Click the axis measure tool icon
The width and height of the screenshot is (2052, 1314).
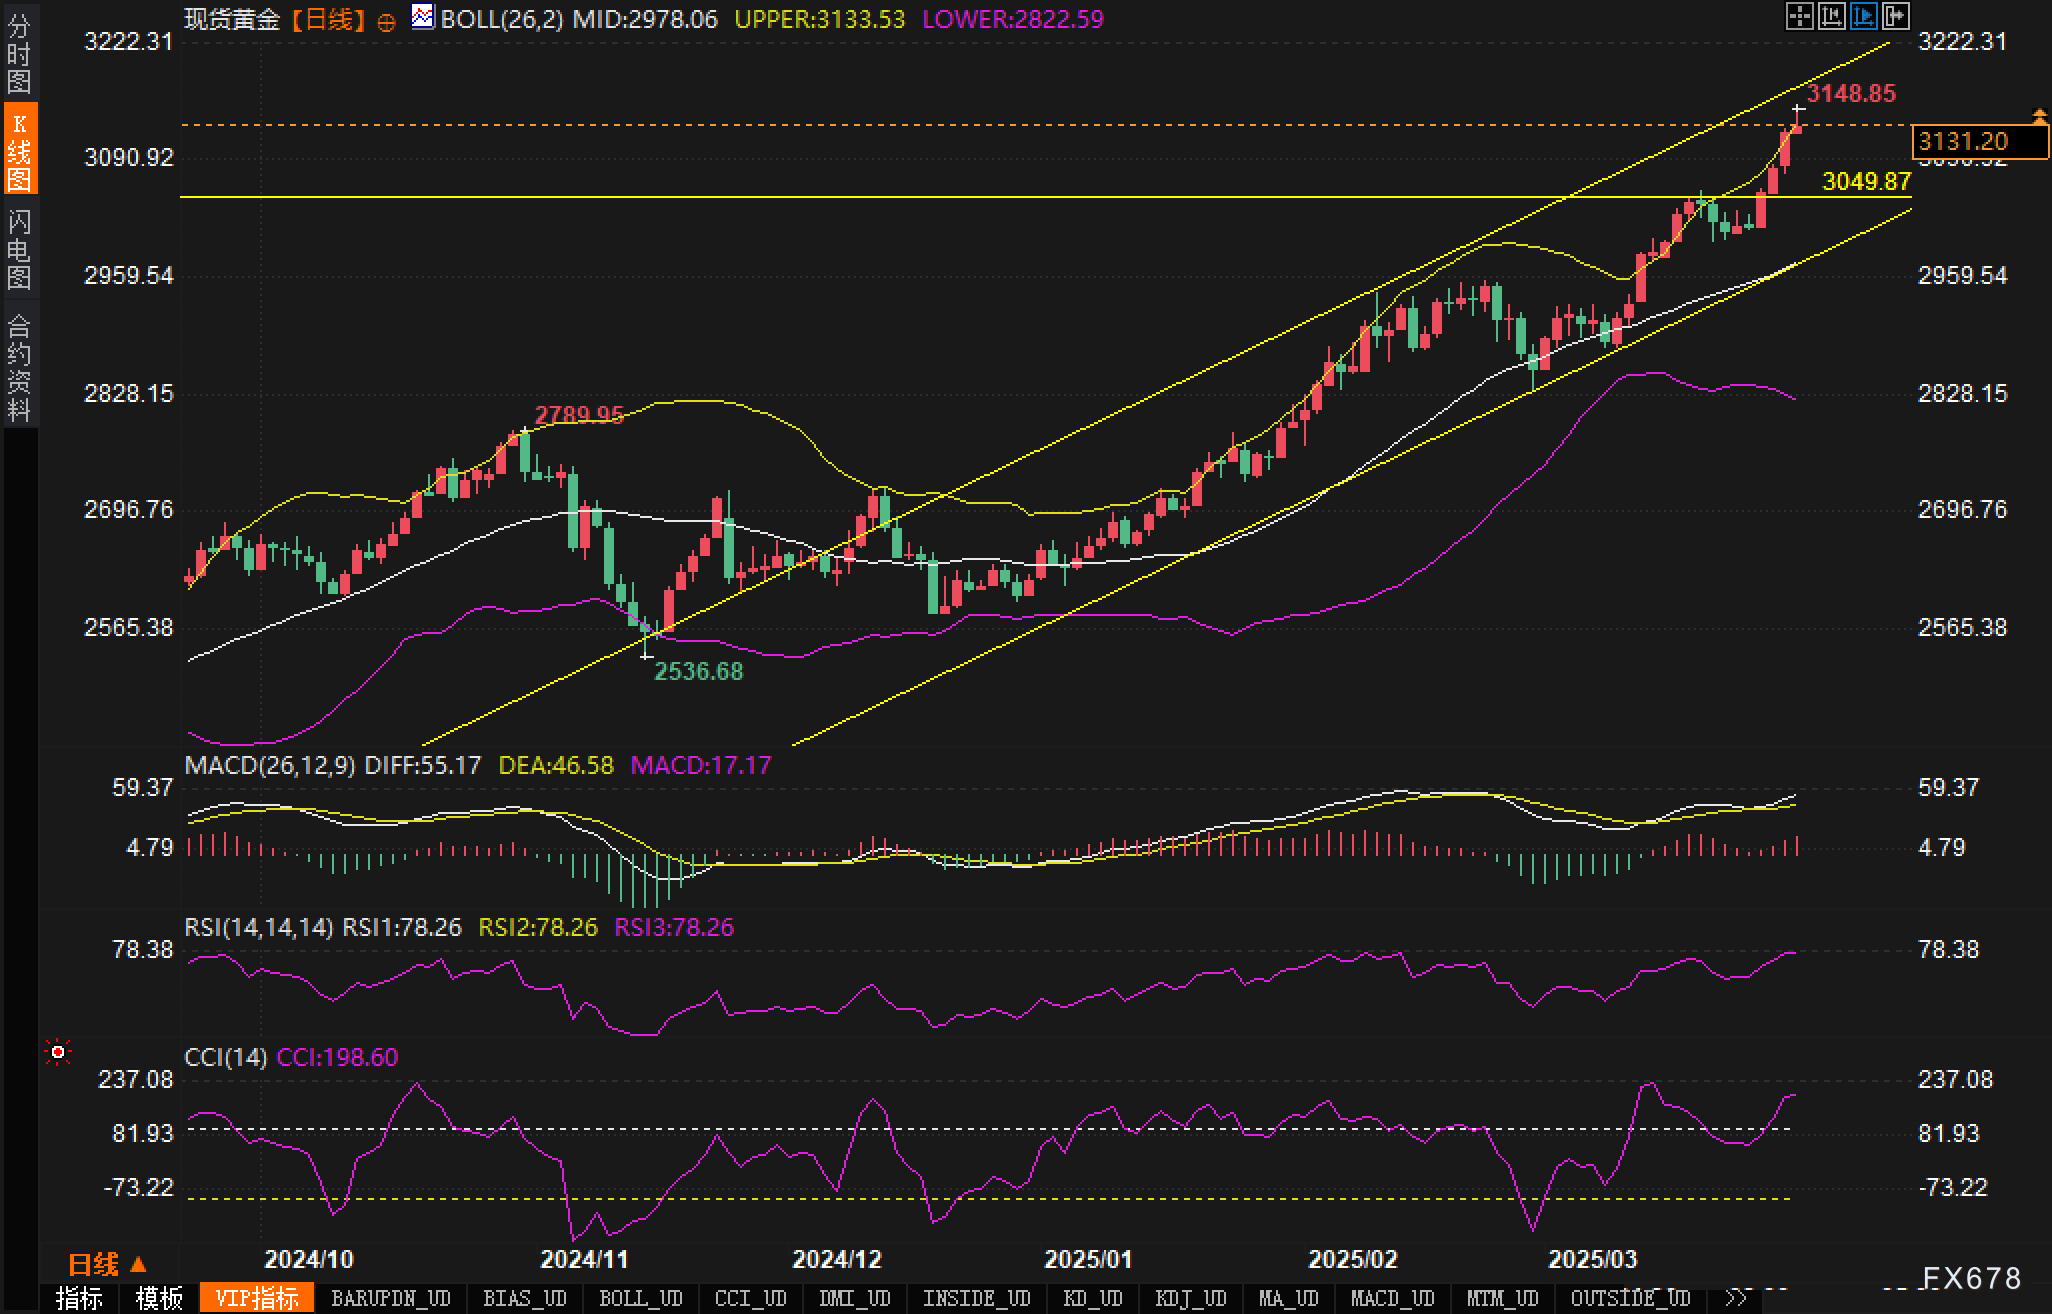[1831, 16]
